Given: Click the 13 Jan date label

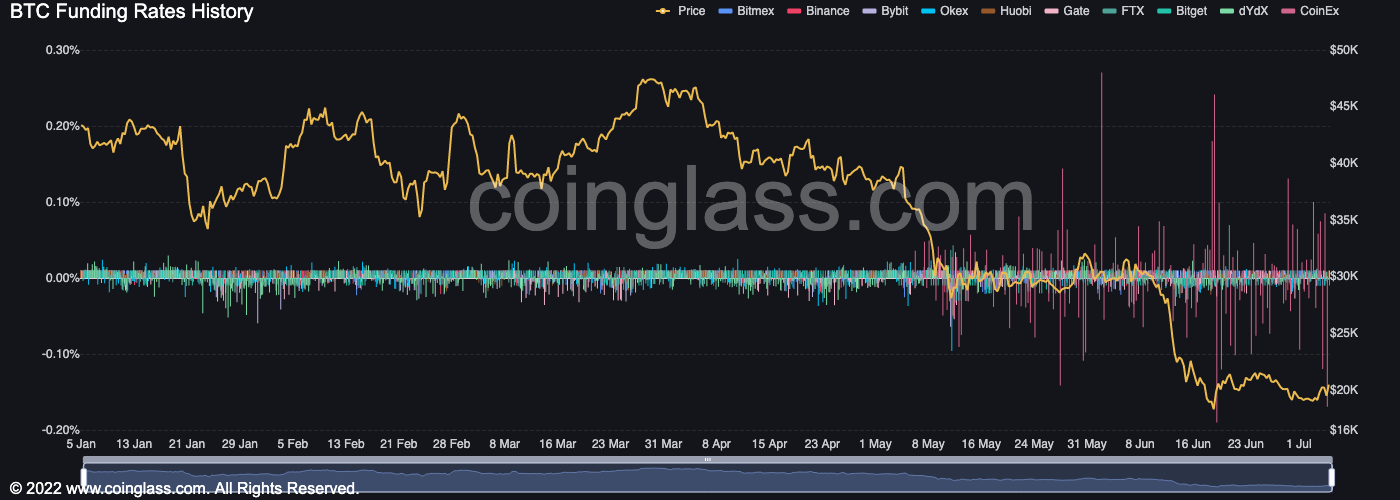Looking at the screenshot, I should coord(134,444).
